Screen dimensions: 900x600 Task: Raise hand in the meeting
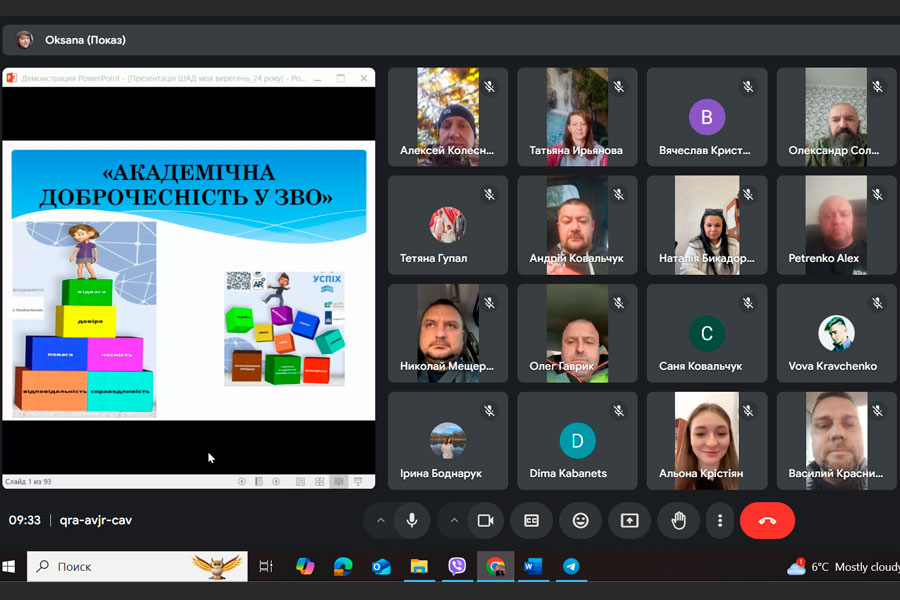click(678, 520)
